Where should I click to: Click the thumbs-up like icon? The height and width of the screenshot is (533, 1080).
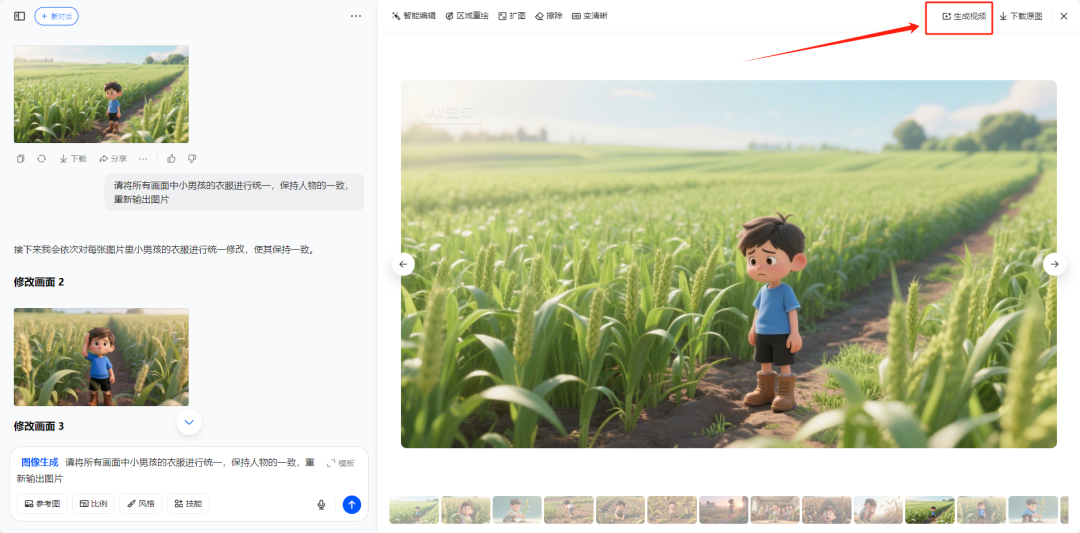pos(172,158)
